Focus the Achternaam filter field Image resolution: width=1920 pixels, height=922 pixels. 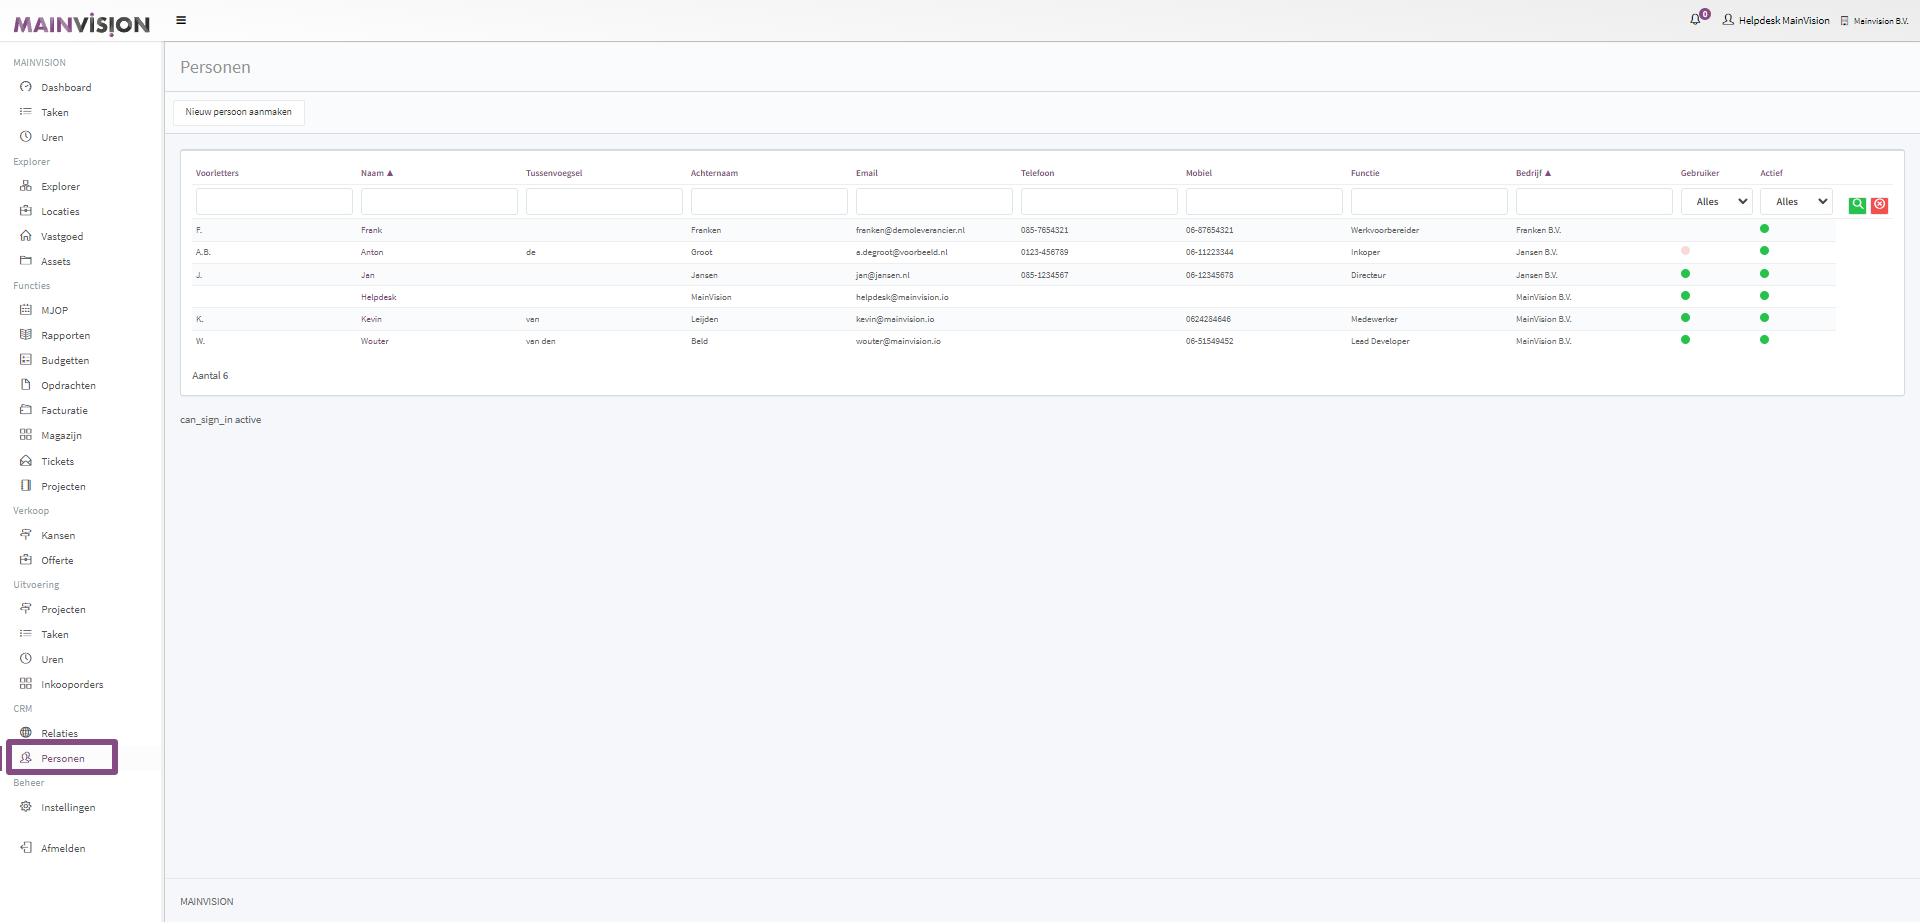769,202
